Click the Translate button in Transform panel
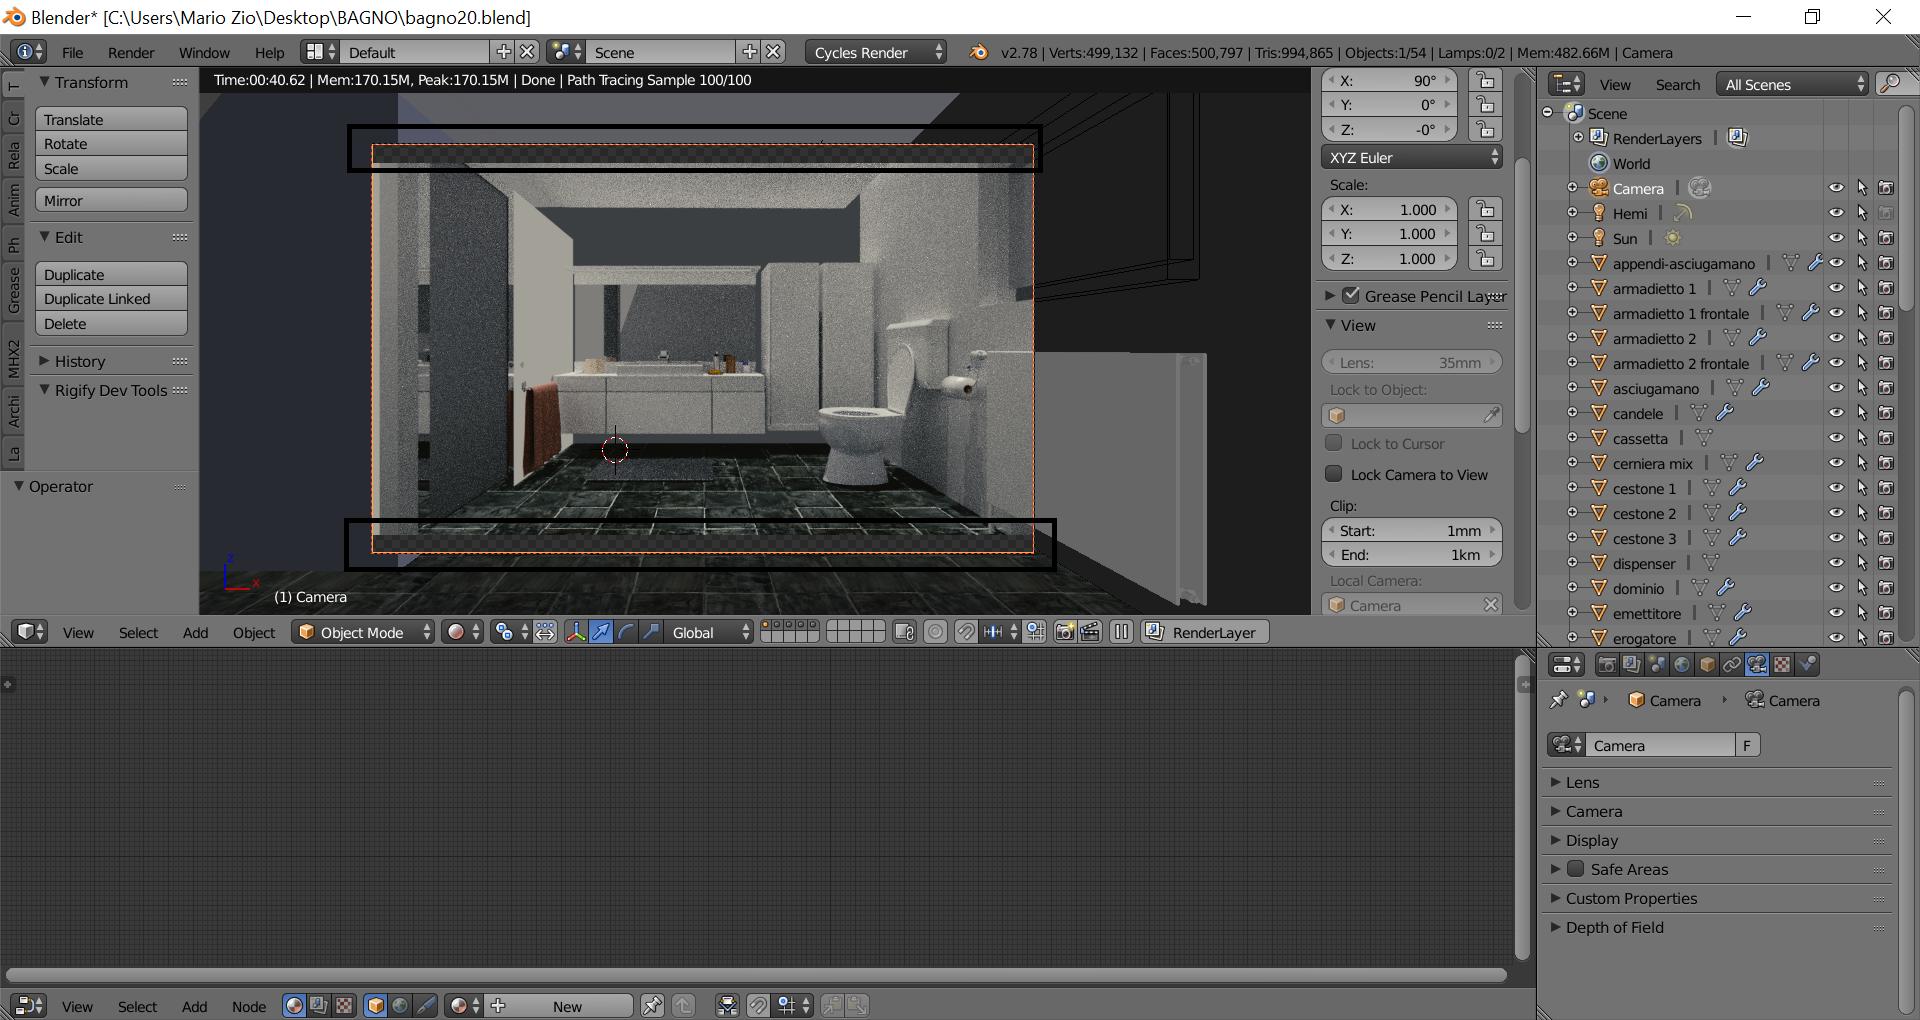 point(111,118)
